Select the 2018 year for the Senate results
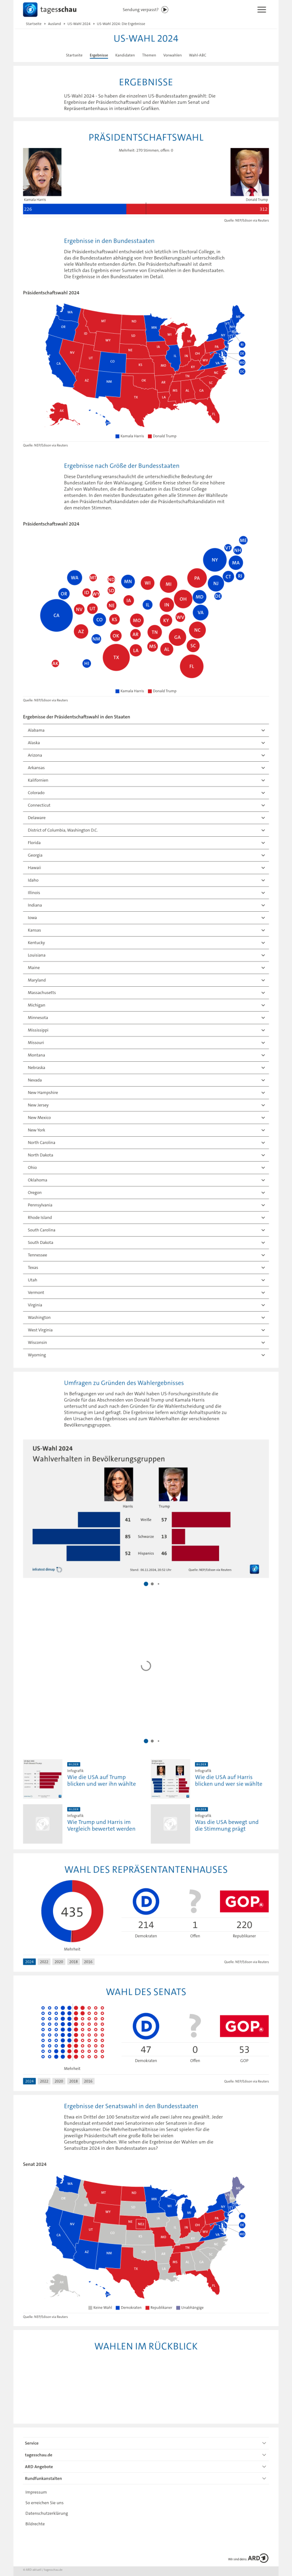Screen dimensions: 292x2576 click(x=73, y=2053)
